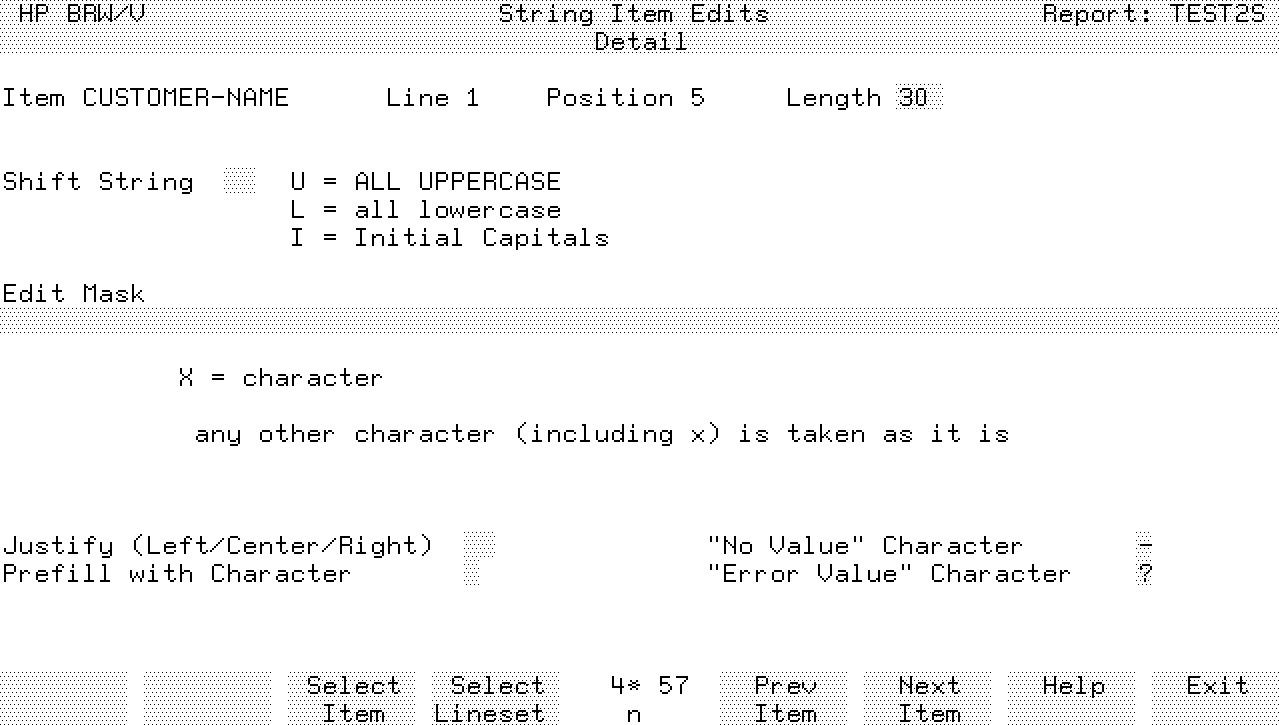Click the Edit Mask entry line
This screenshot has width=1279, height=725.
click(x=639, y=322)
